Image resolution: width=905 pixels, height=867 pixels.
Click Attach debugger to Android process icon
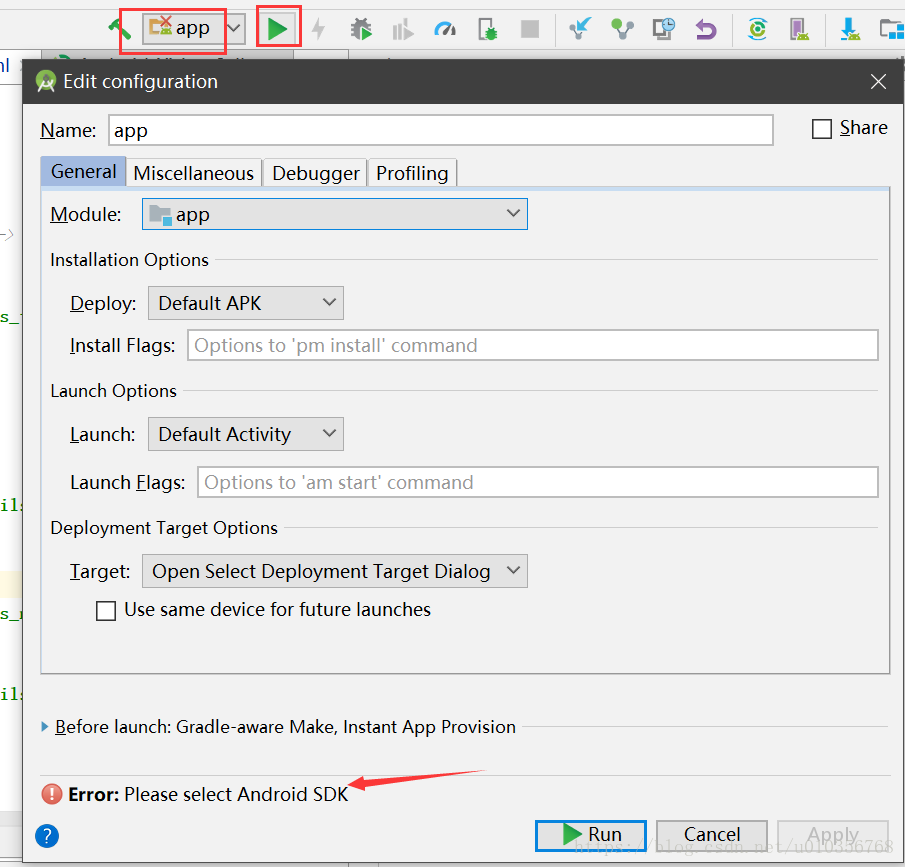488,28
